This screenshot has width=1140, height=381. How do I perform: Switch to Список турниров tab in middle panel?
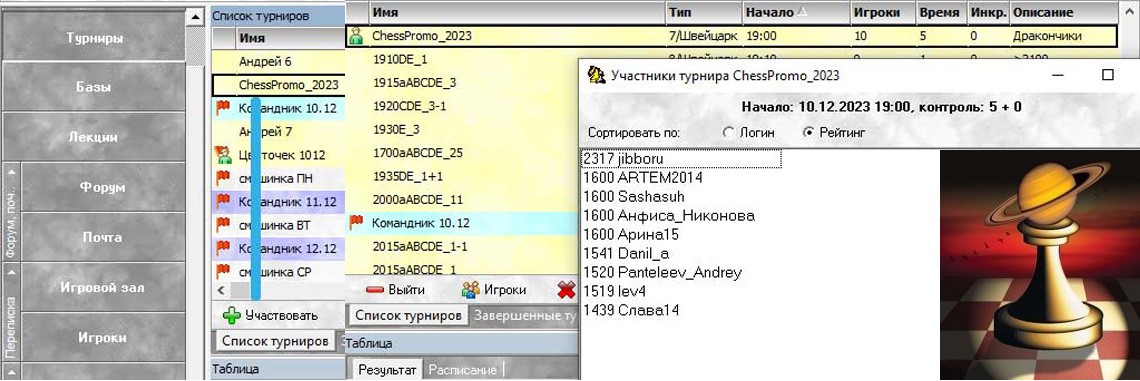[x=408, y=316]
